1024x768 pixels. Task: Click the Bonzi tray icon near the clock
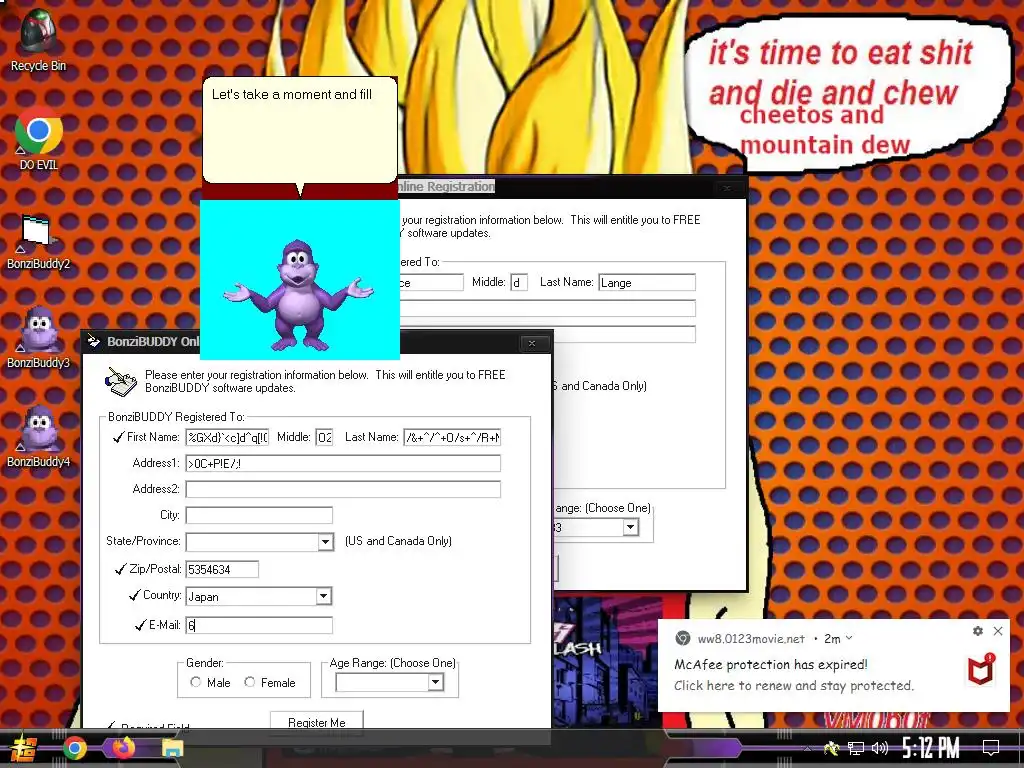(x=831, y=748)
